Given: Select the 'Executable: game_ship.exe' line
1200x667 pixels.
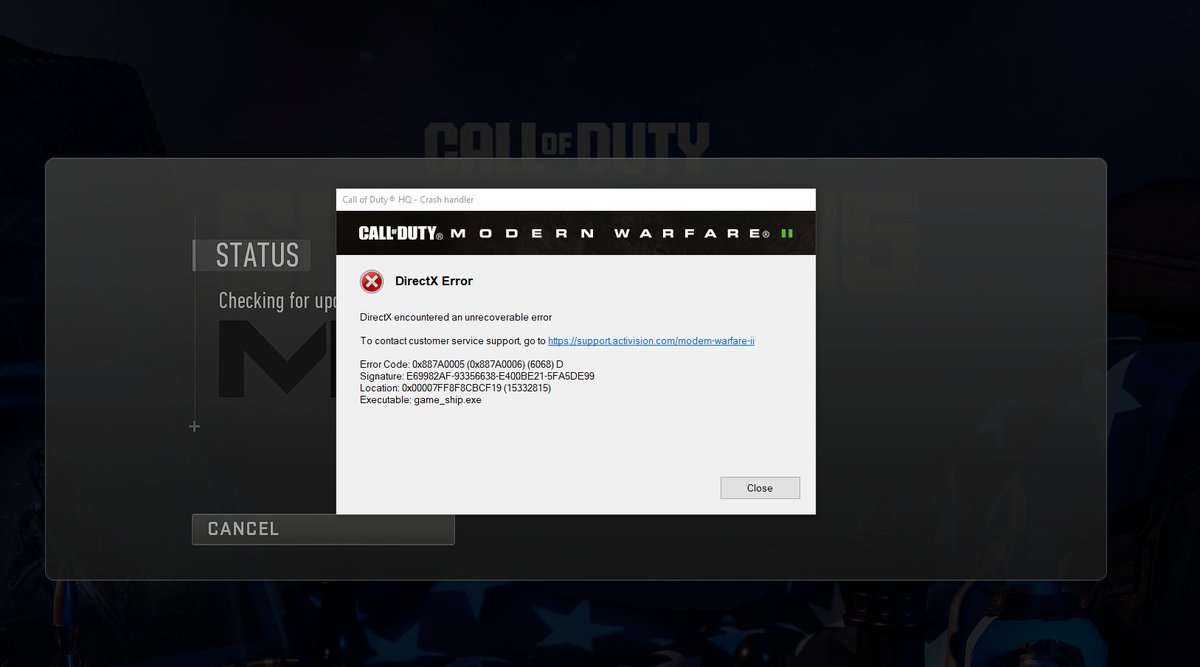Looking at the screenshot, I should (x=420, y=400).
